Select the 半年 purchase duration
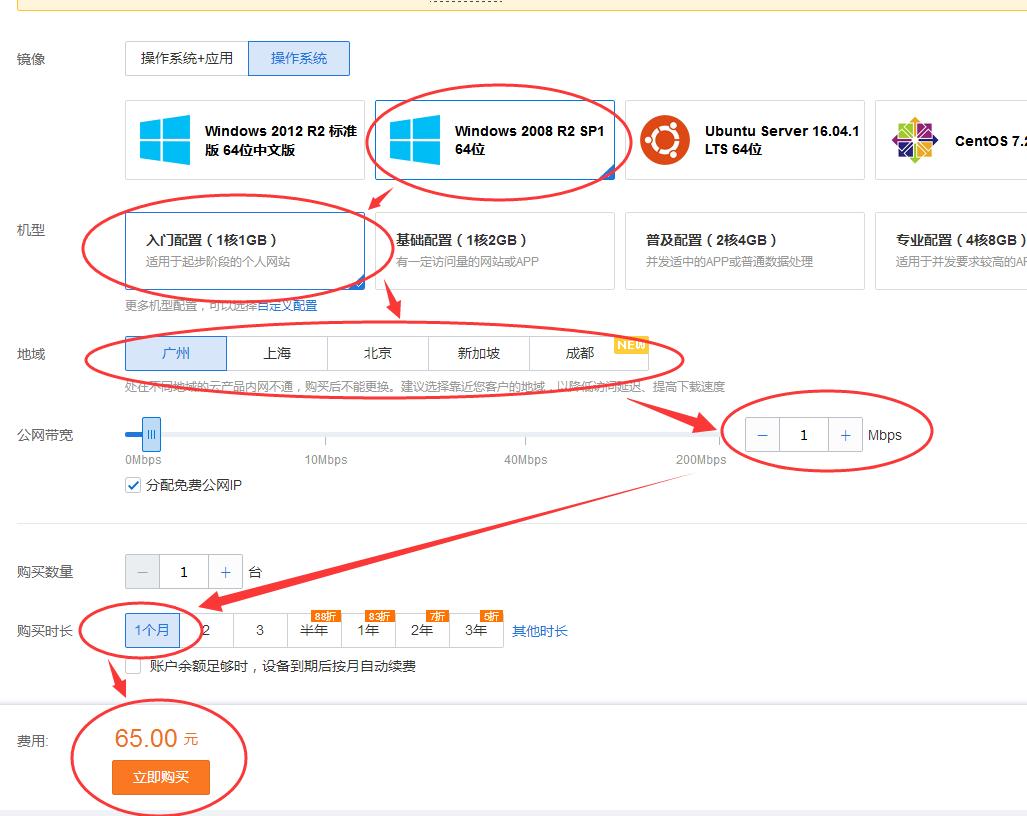Image resolution: width=1027 pixels, height=816 pixels. [x=314, y=631]
